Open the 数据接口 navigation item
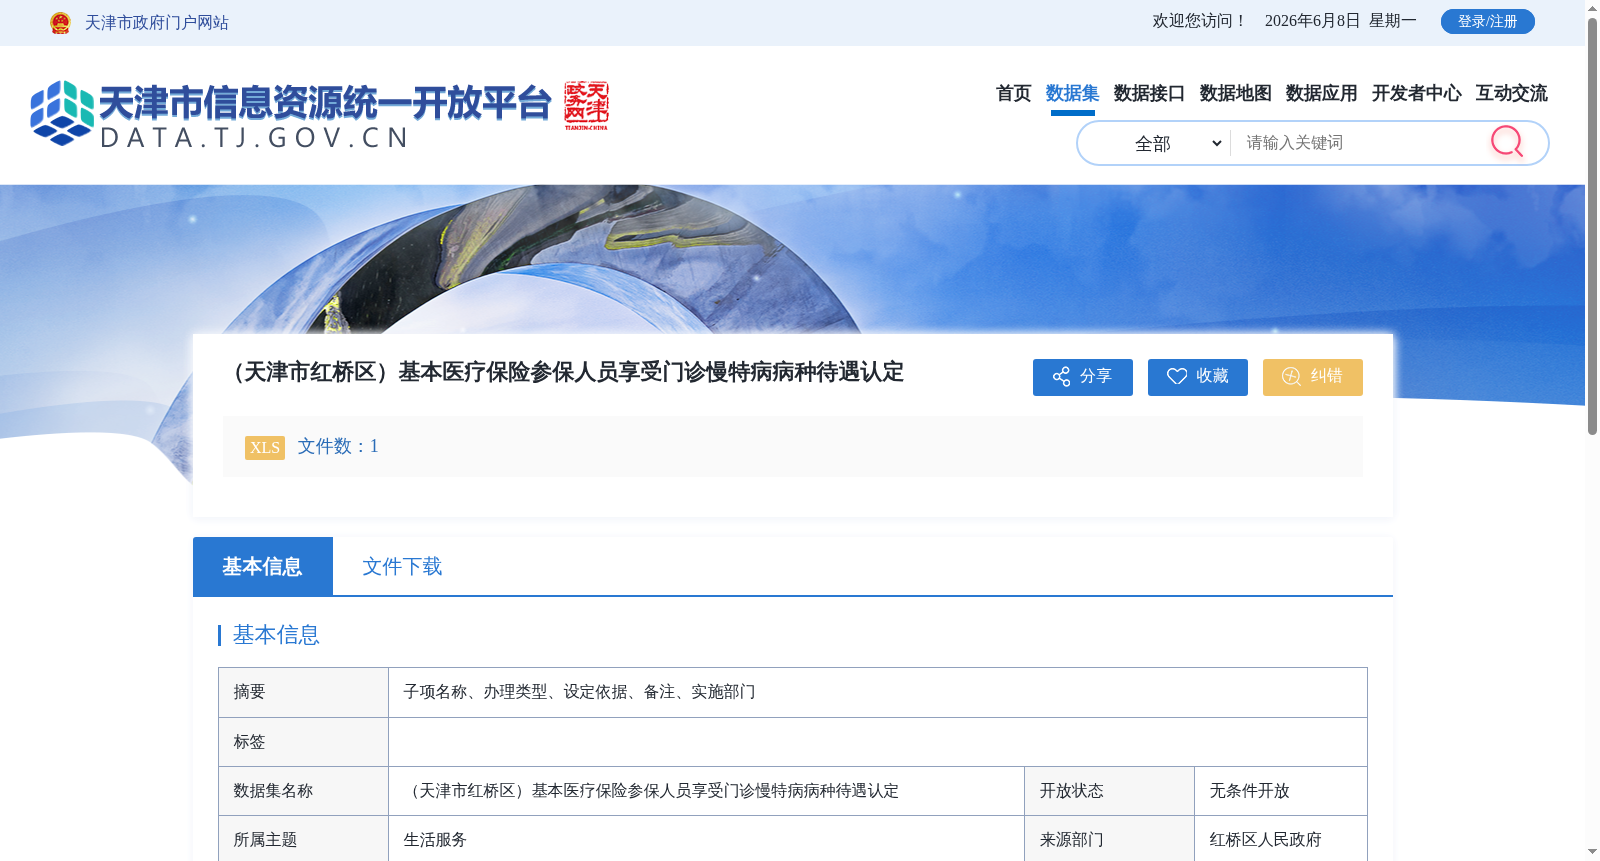This screenshot has width=1600, height=861. point(1149,93)
